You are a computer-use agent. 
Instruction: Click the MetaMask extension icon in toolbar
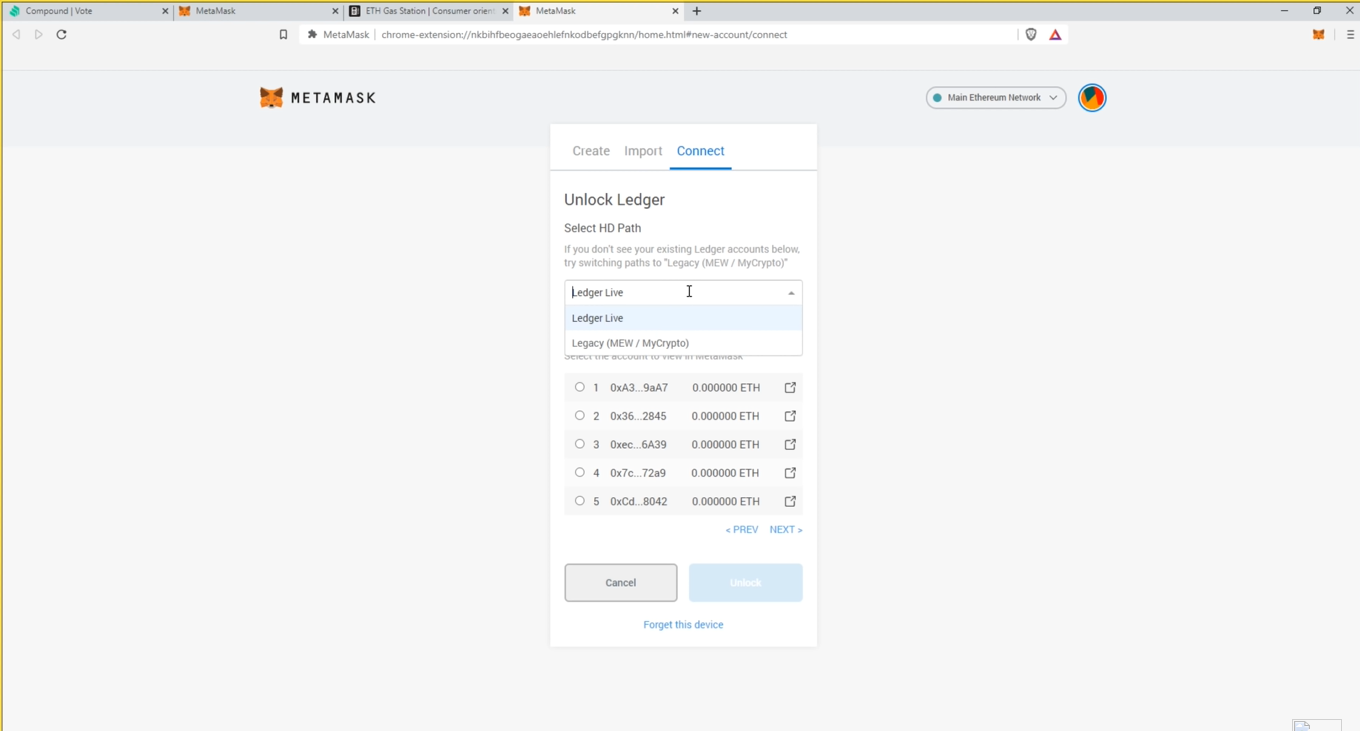point(1318,34)
